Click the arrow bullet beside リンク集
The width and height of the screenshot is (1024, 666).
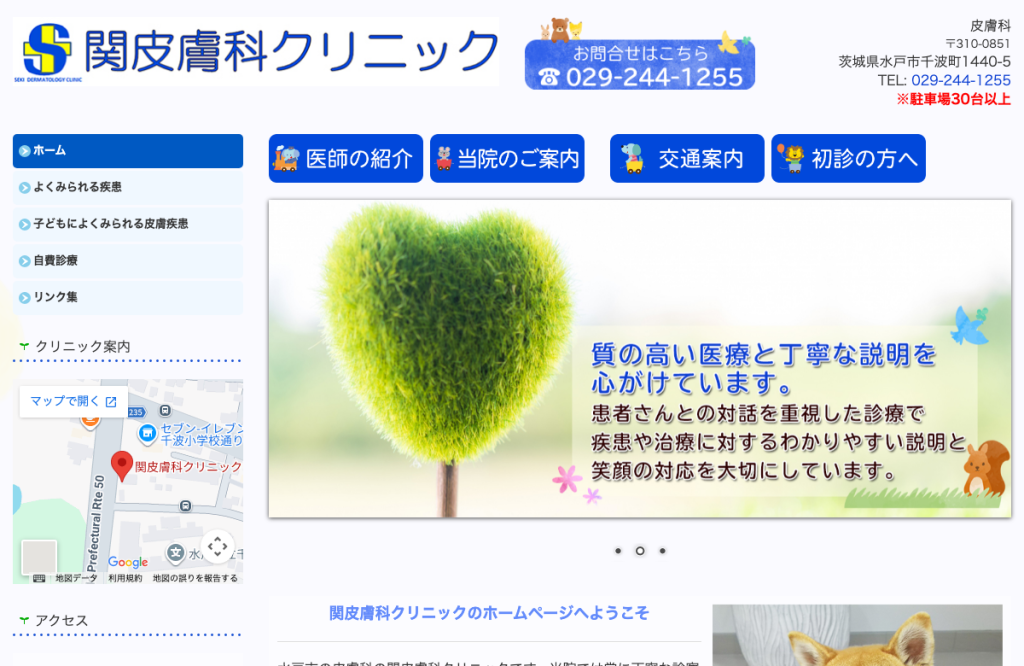(25, 298)
